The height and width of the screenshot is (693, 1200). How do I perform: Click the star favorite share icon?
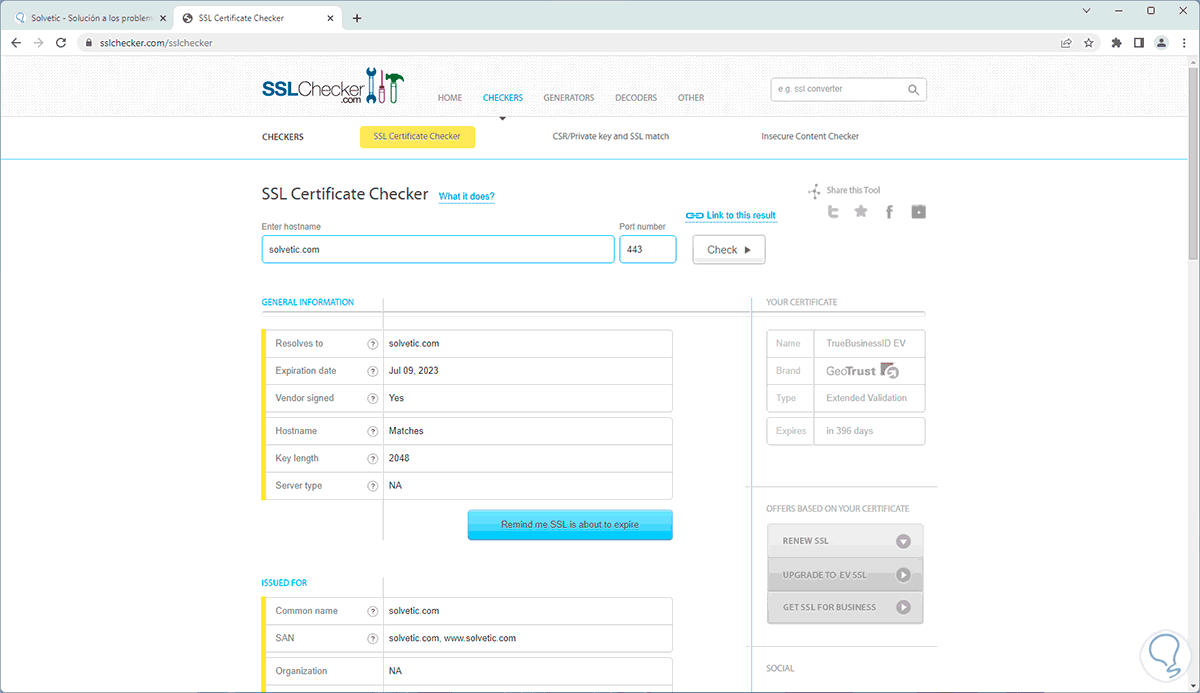point(861,211)
